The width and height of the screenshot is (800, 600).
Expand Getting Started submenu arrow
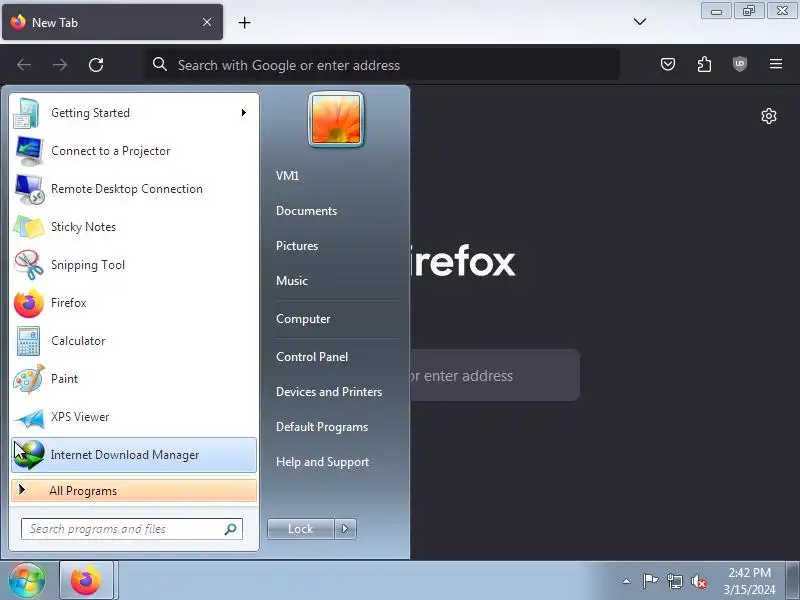coord(244,113)
